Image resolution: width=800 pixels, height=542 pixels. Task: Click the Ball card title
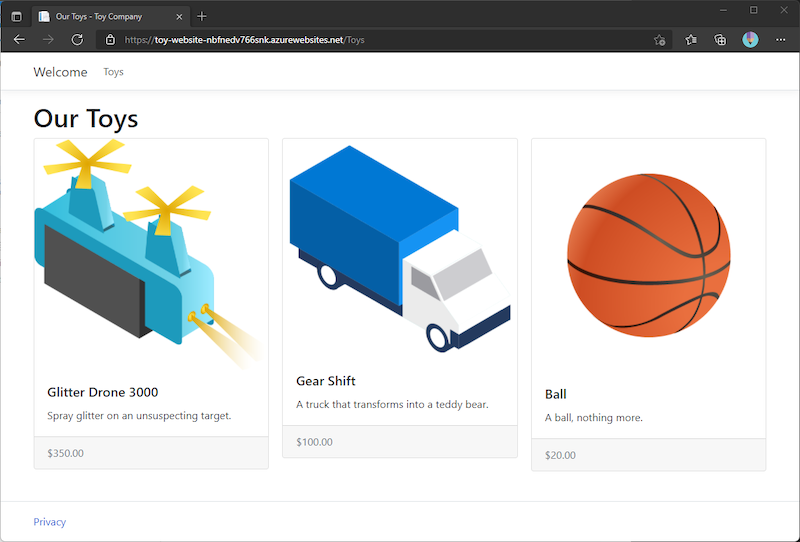point(556,394)
